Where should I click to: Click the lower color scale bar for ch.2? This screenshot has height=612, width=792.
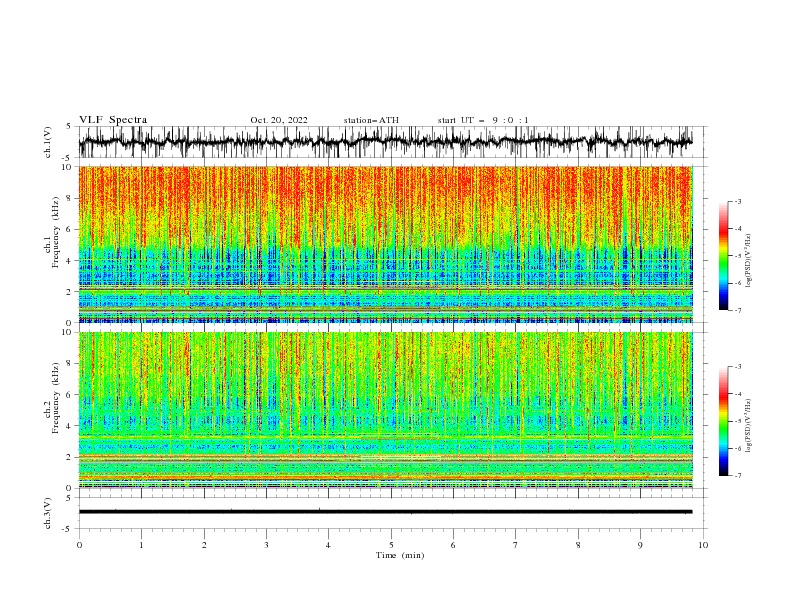[723, 421]
